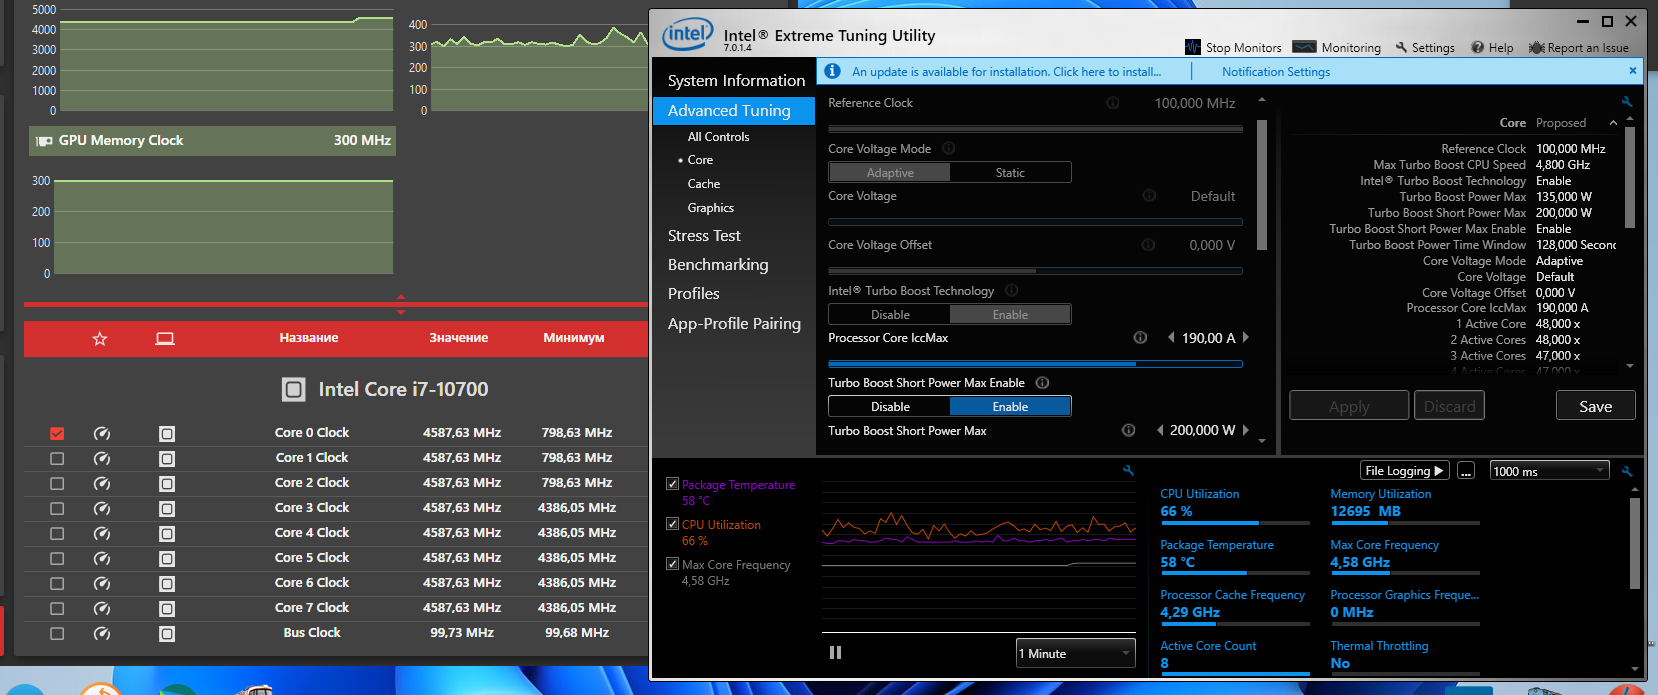This screenshot has width=1658, height=695.
Task: Click Save button in Proposed panel
Action: pos(1596,406)
